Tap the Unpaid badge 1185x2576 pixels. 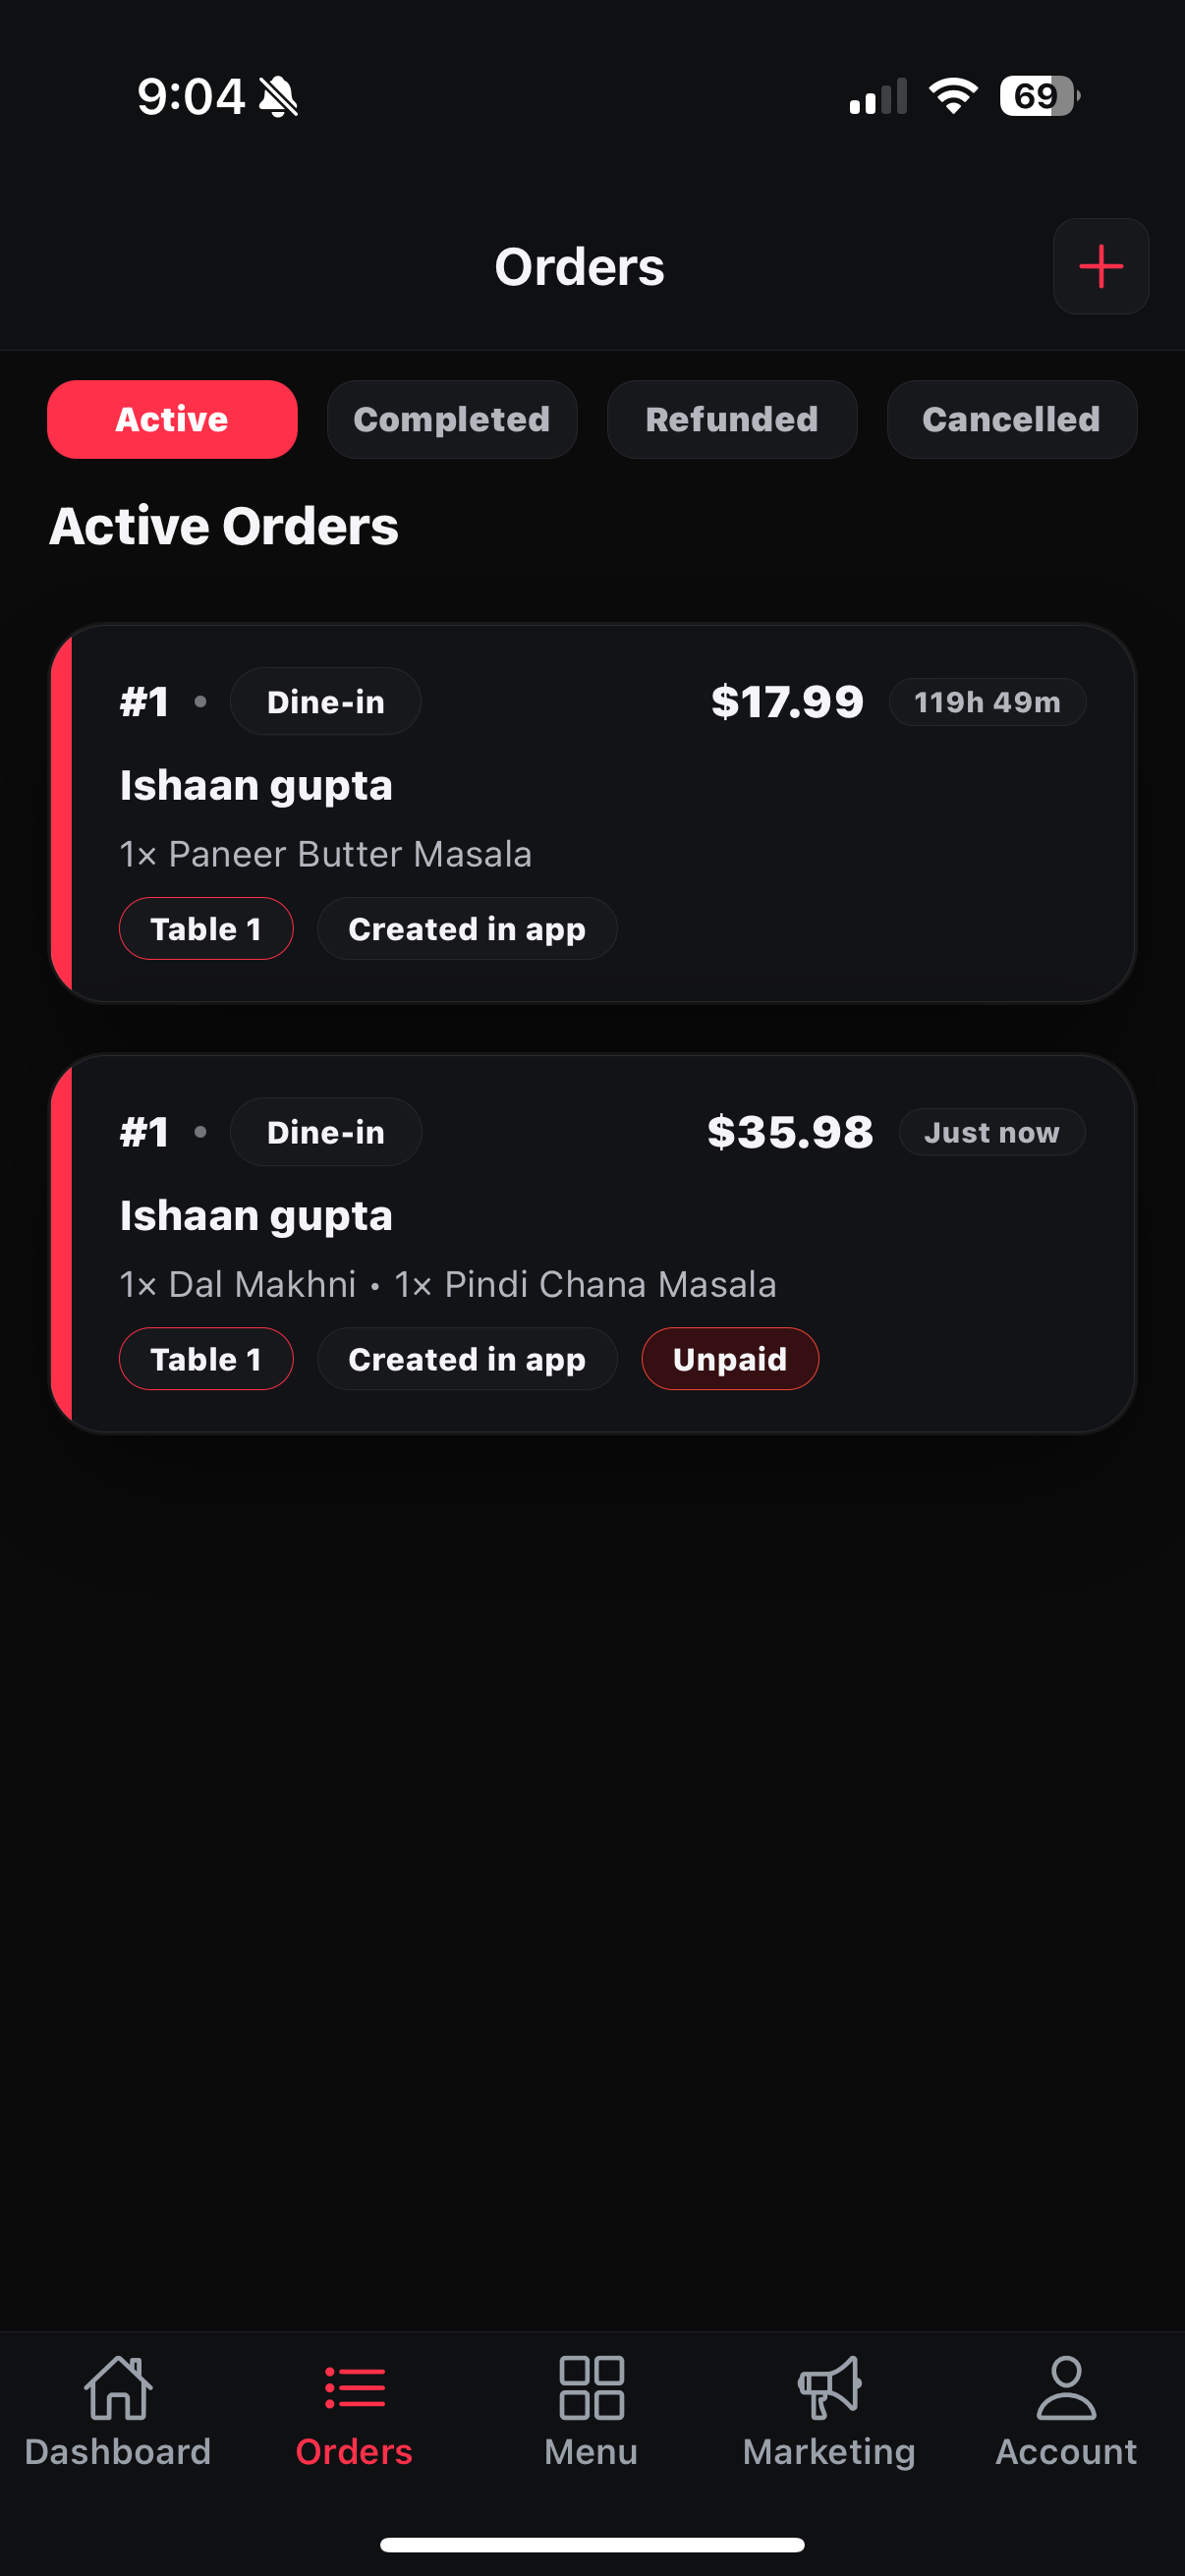click(730, 1359)
